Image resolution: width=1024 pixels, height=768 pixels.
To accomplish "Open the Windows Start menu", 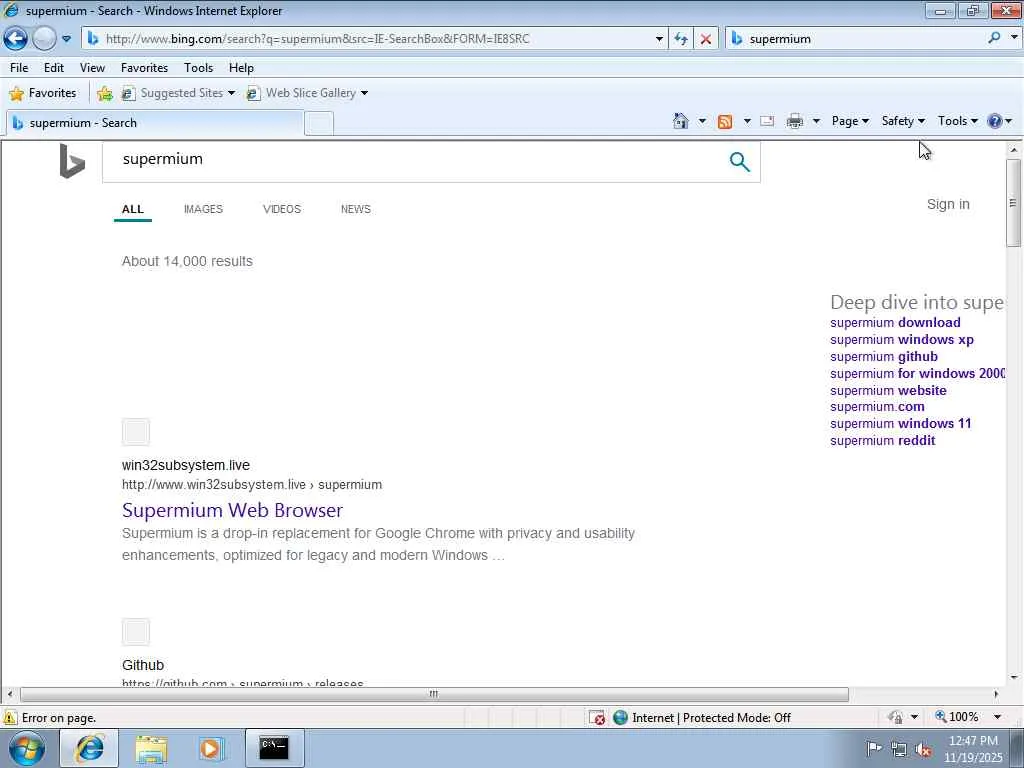I will coord(27,748).
